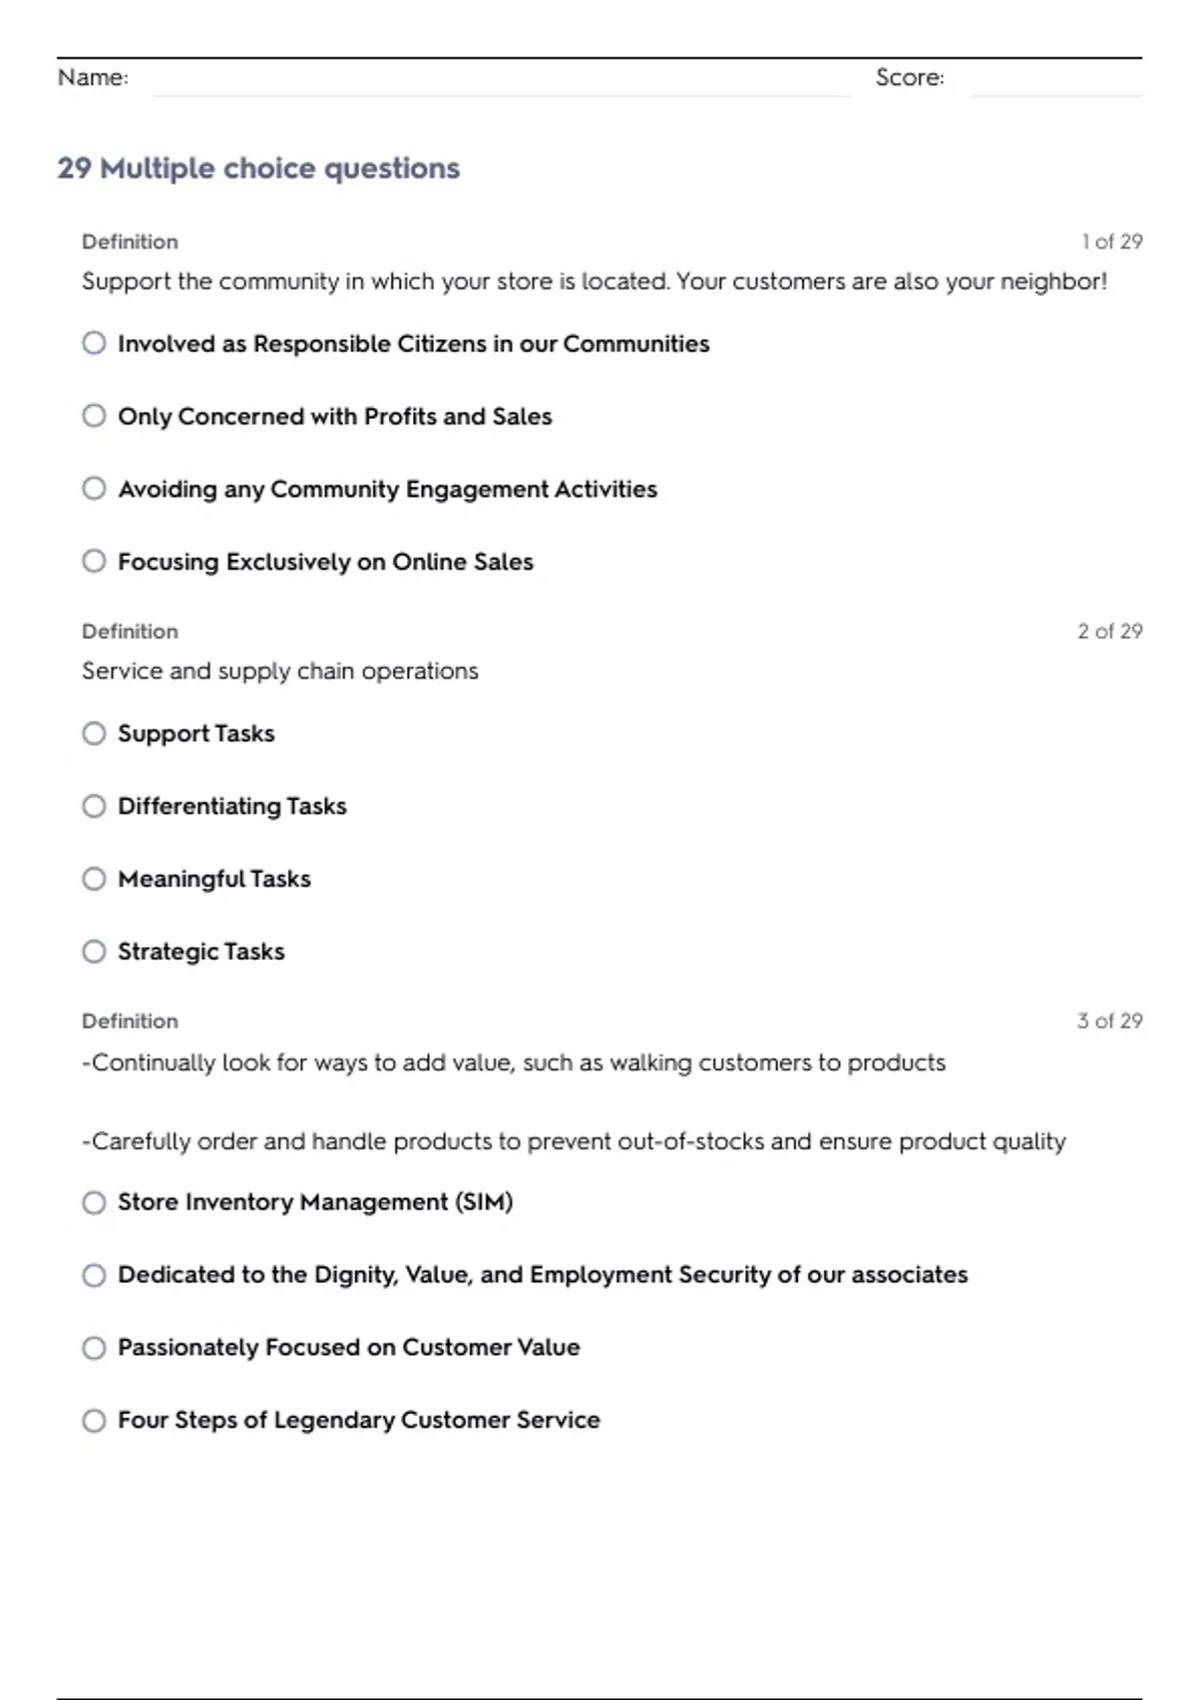This screenshot has height=1700, width=1200.
Task: Click the 'Support the community' definition text
Action: click(594, 282)
